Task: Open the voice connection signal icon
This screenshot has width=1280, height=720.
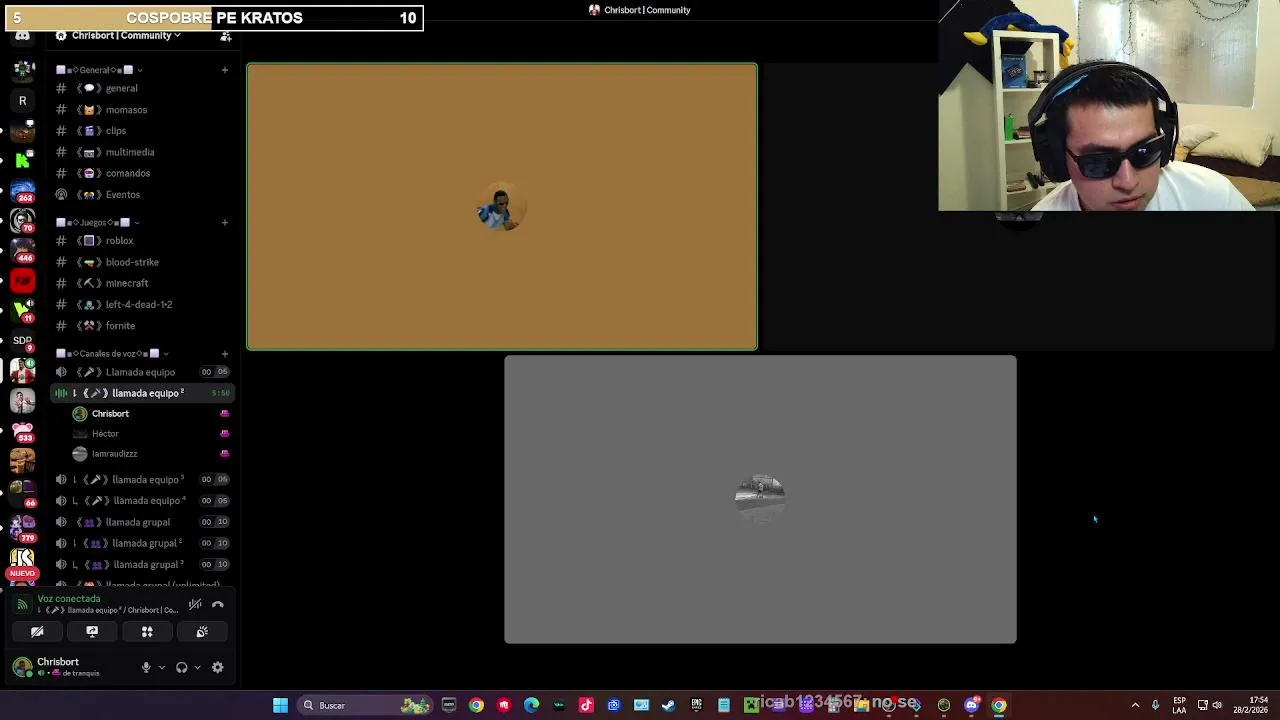Action: [x=22, y=604]
